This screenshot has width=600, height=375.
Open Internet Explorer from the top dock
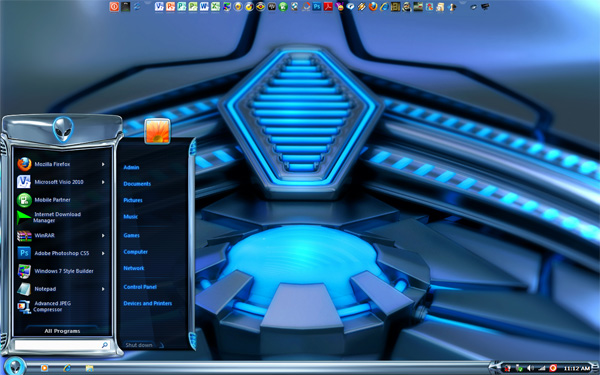point(385,7)
